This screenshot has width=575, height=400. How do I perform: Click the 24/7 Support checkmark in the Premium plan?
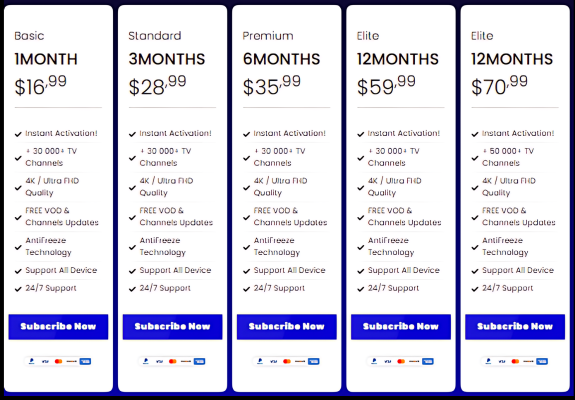[246, 289]
